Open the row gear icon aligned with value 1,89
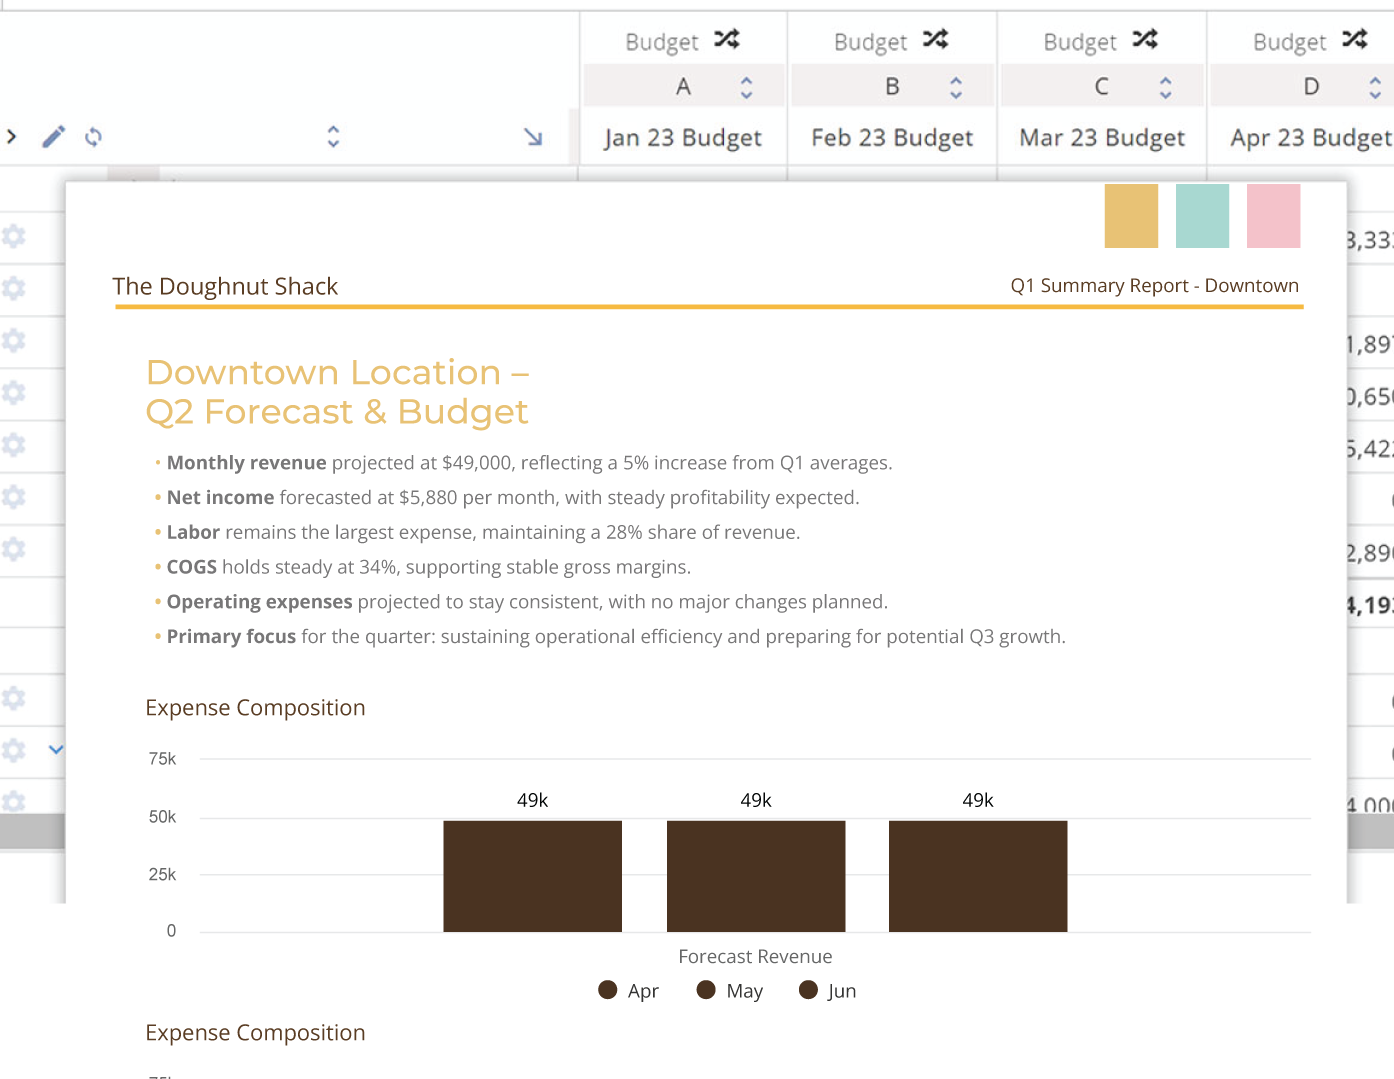This screenshot has width=1394, height=1079. click(x=14, y=341)
